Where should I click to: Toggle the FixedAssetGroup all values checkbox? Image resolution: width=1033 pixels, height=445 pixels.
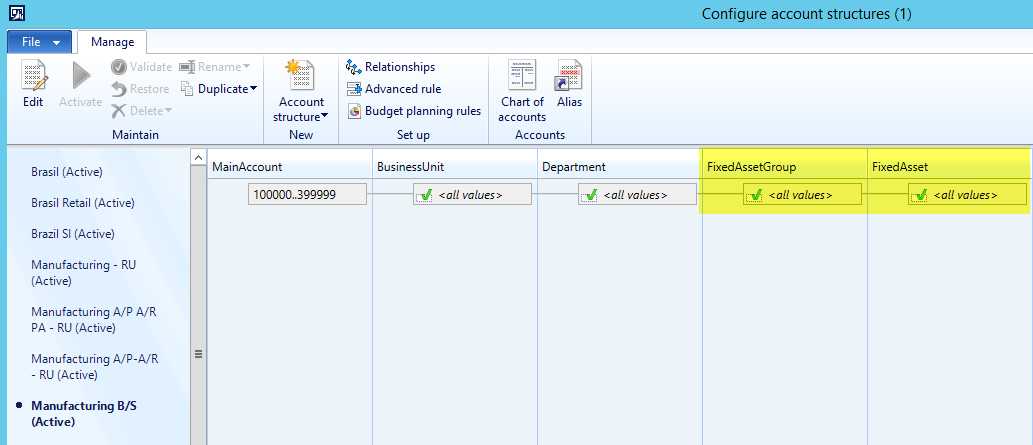click(754, 195)
